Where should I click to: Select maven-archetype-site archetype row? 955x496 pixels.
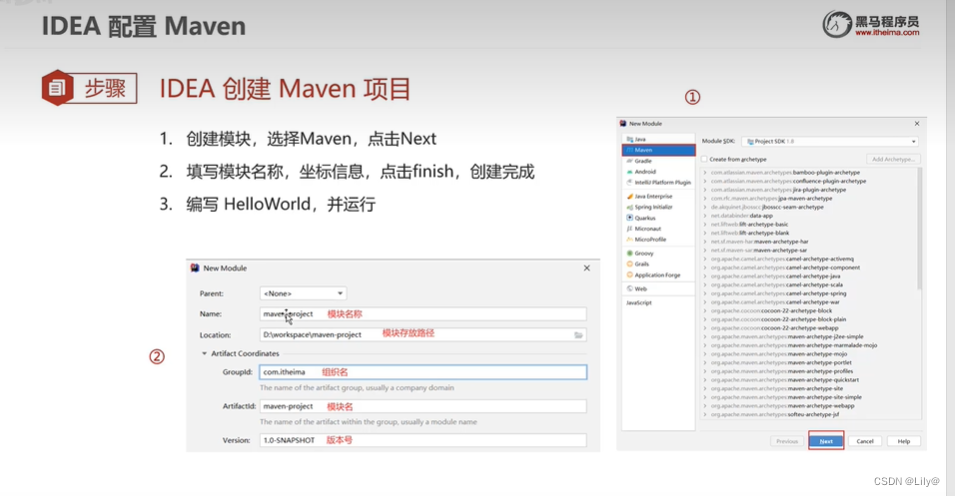click(810, 389)
